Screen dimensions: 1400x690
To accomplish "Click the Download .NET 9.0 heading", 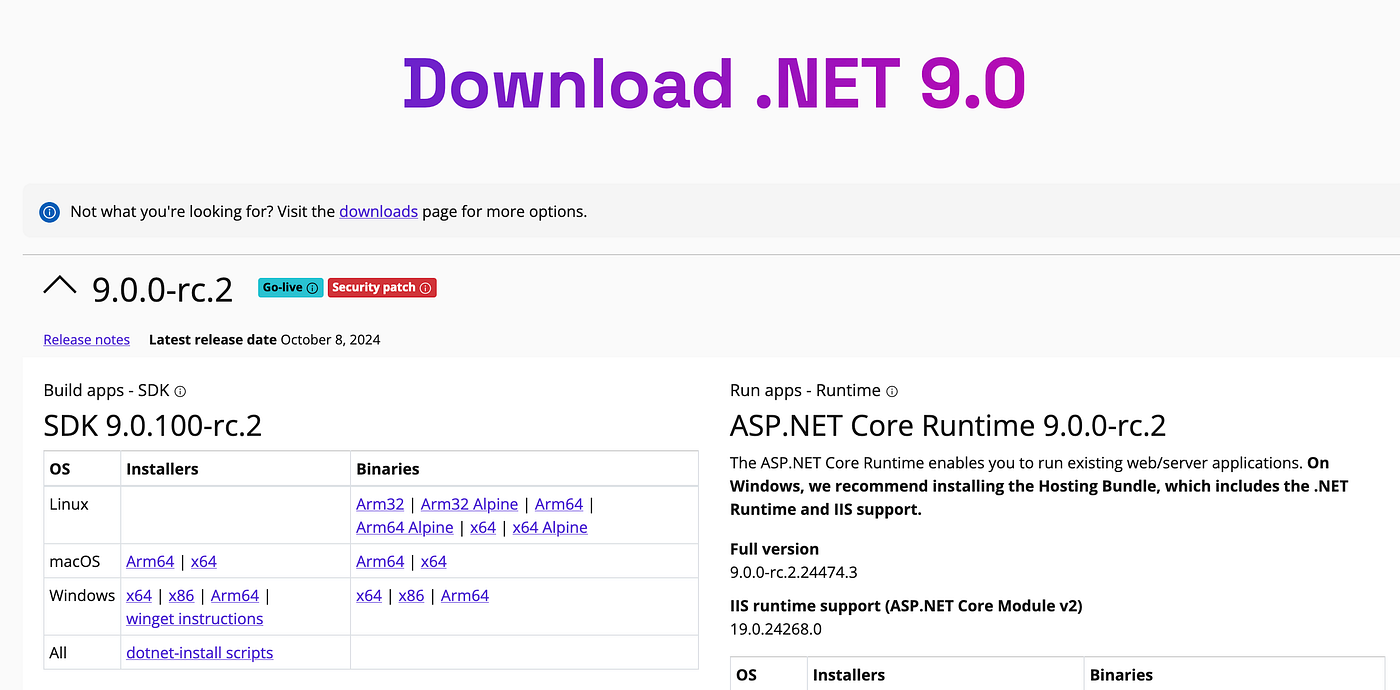I will pos(714,84).
